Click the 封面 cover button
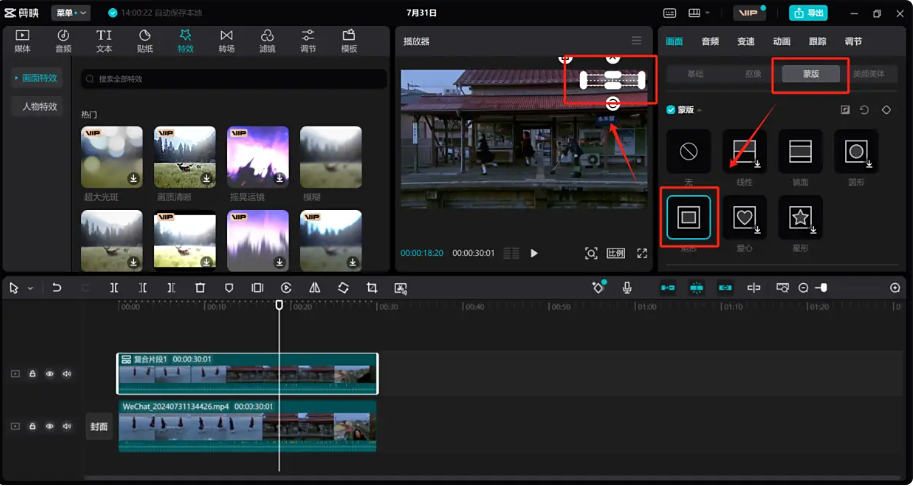The image size is (913, 486). click(x=98, y=426)
